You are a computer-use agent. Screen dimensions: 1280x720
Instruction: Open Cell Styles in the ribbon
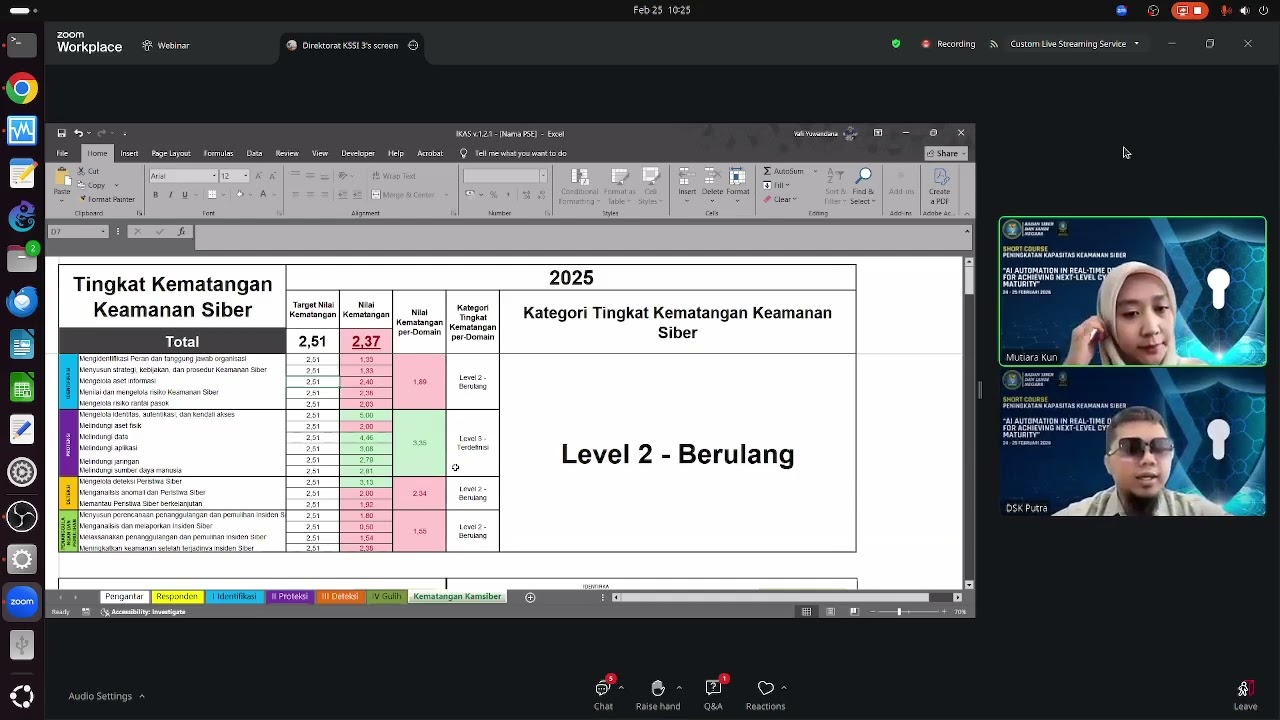click(x=651, y=186)
